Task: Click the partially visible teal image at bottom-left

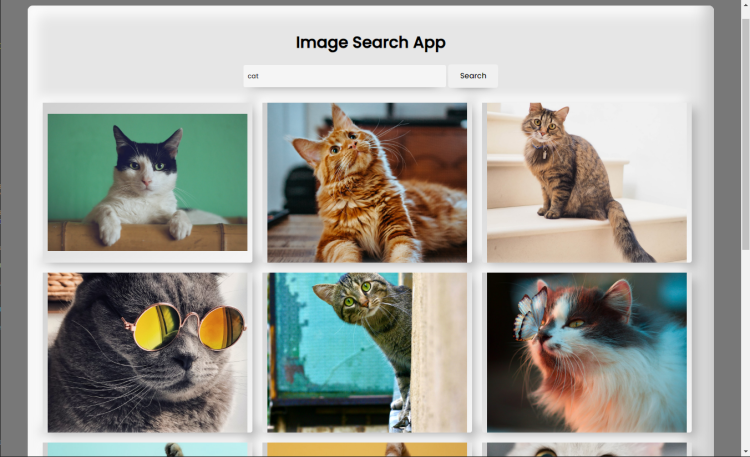Action: pyautogui.click(x=147, y=449)
